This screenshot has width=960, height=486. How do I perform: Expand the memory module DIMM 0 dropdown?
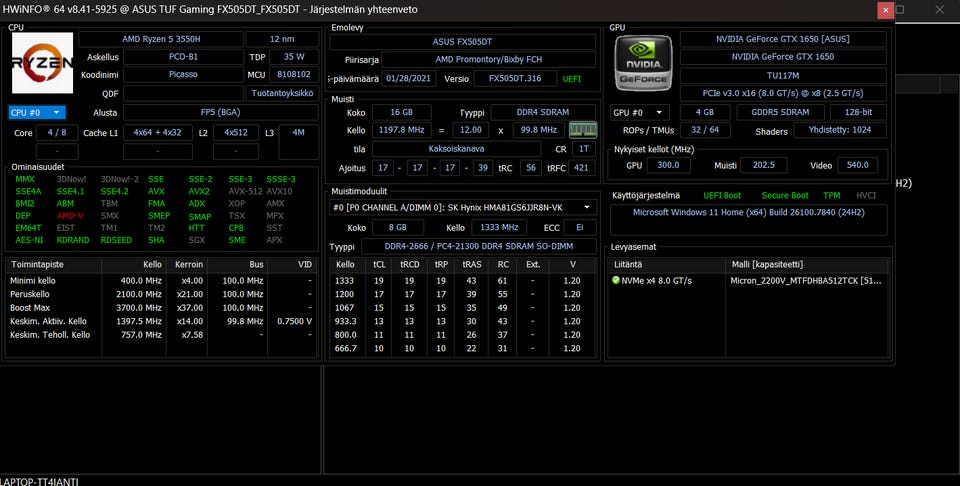pos(463,207)
